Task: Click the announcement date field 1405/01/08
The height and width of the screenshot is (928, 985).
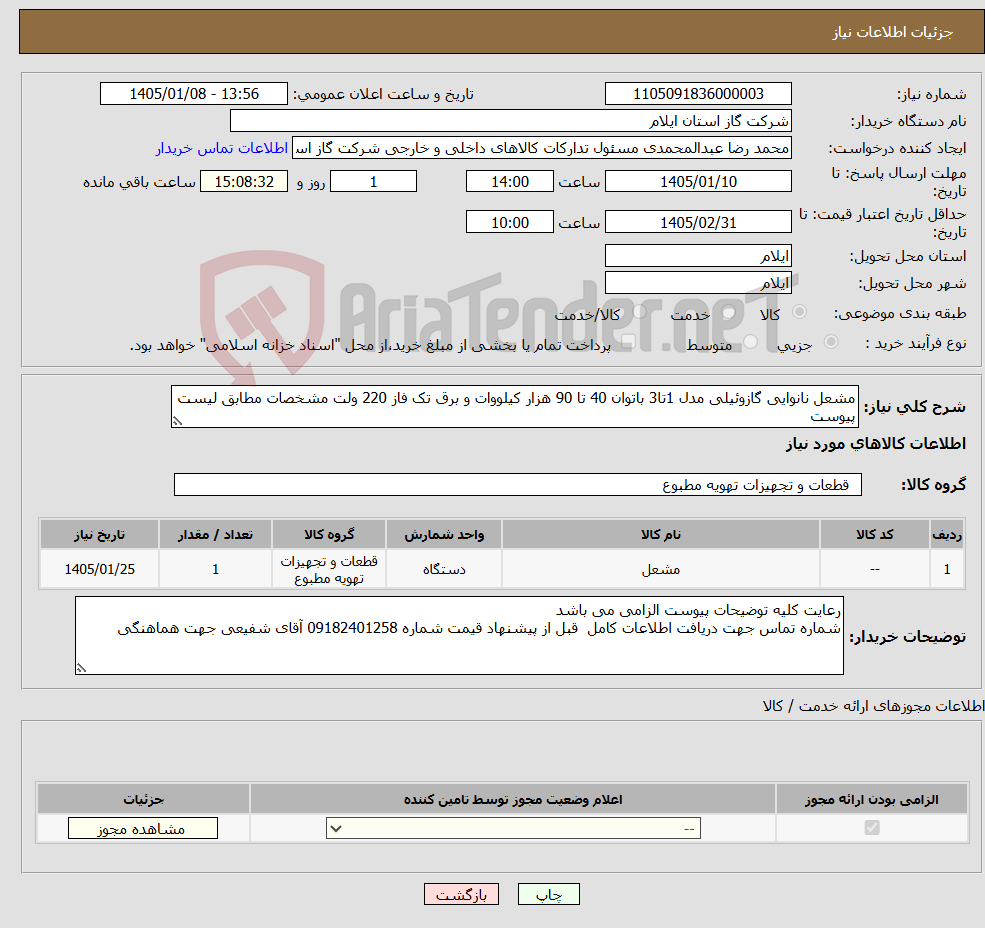Action: (x=193, y=94)
